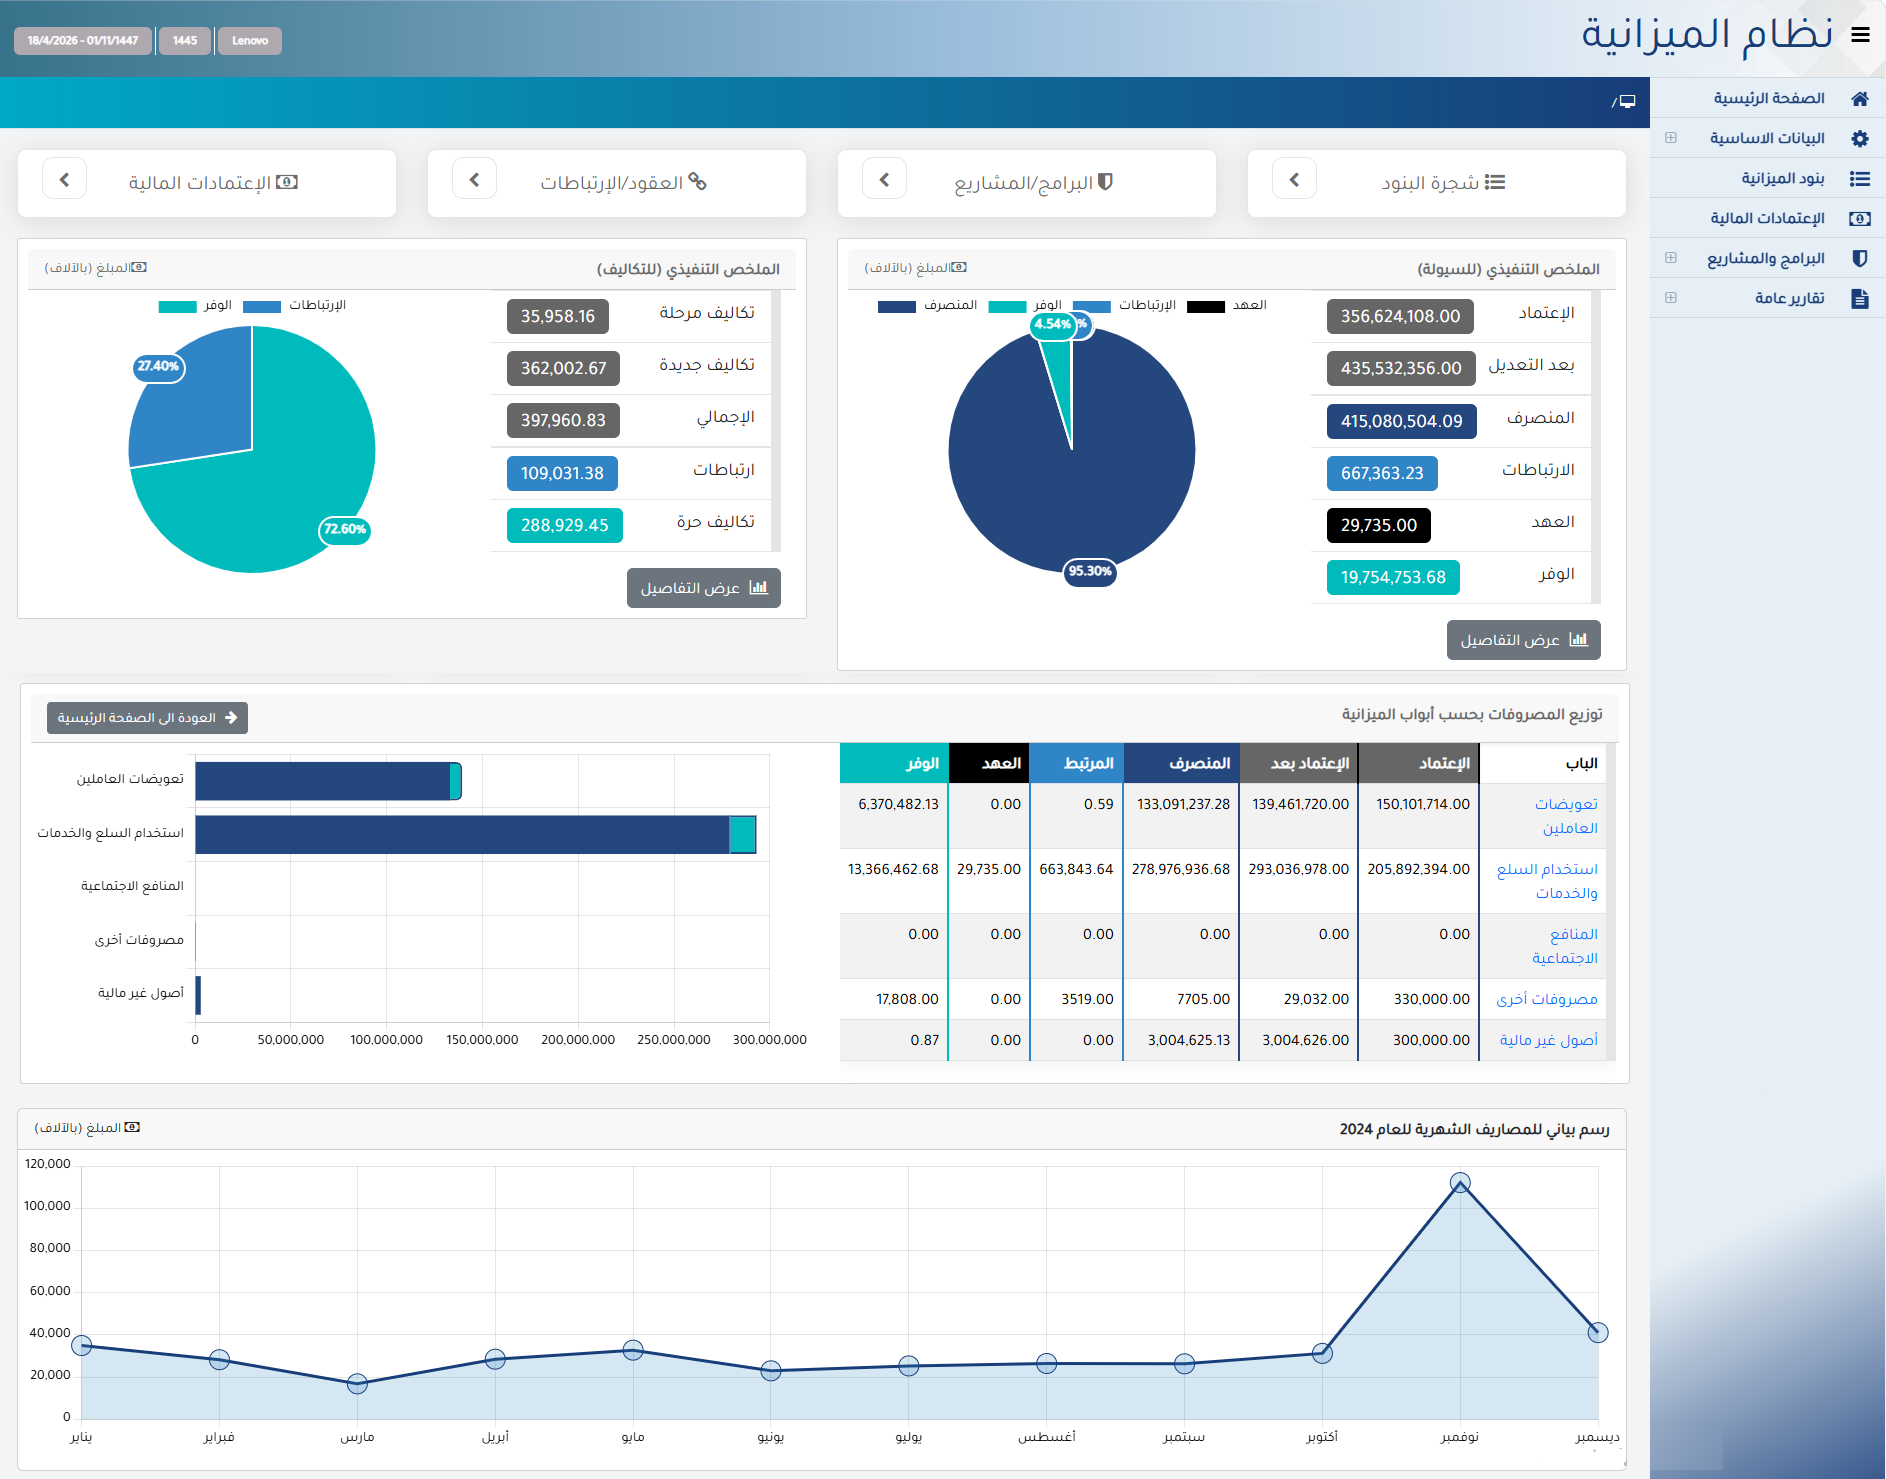
Task: Expand the البرامج والمشاريع plus toggle
Action: click(x=1671, y=258)
